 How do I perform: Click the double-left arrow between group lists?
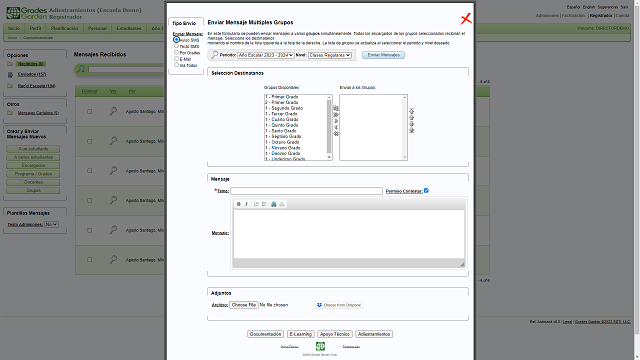(x=336, y=133)
